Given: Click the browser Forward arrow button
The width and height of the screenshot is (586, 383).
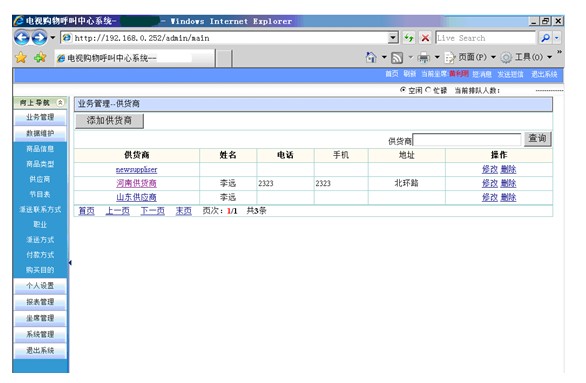Looking at the screenshot, I should click(39, 38).
